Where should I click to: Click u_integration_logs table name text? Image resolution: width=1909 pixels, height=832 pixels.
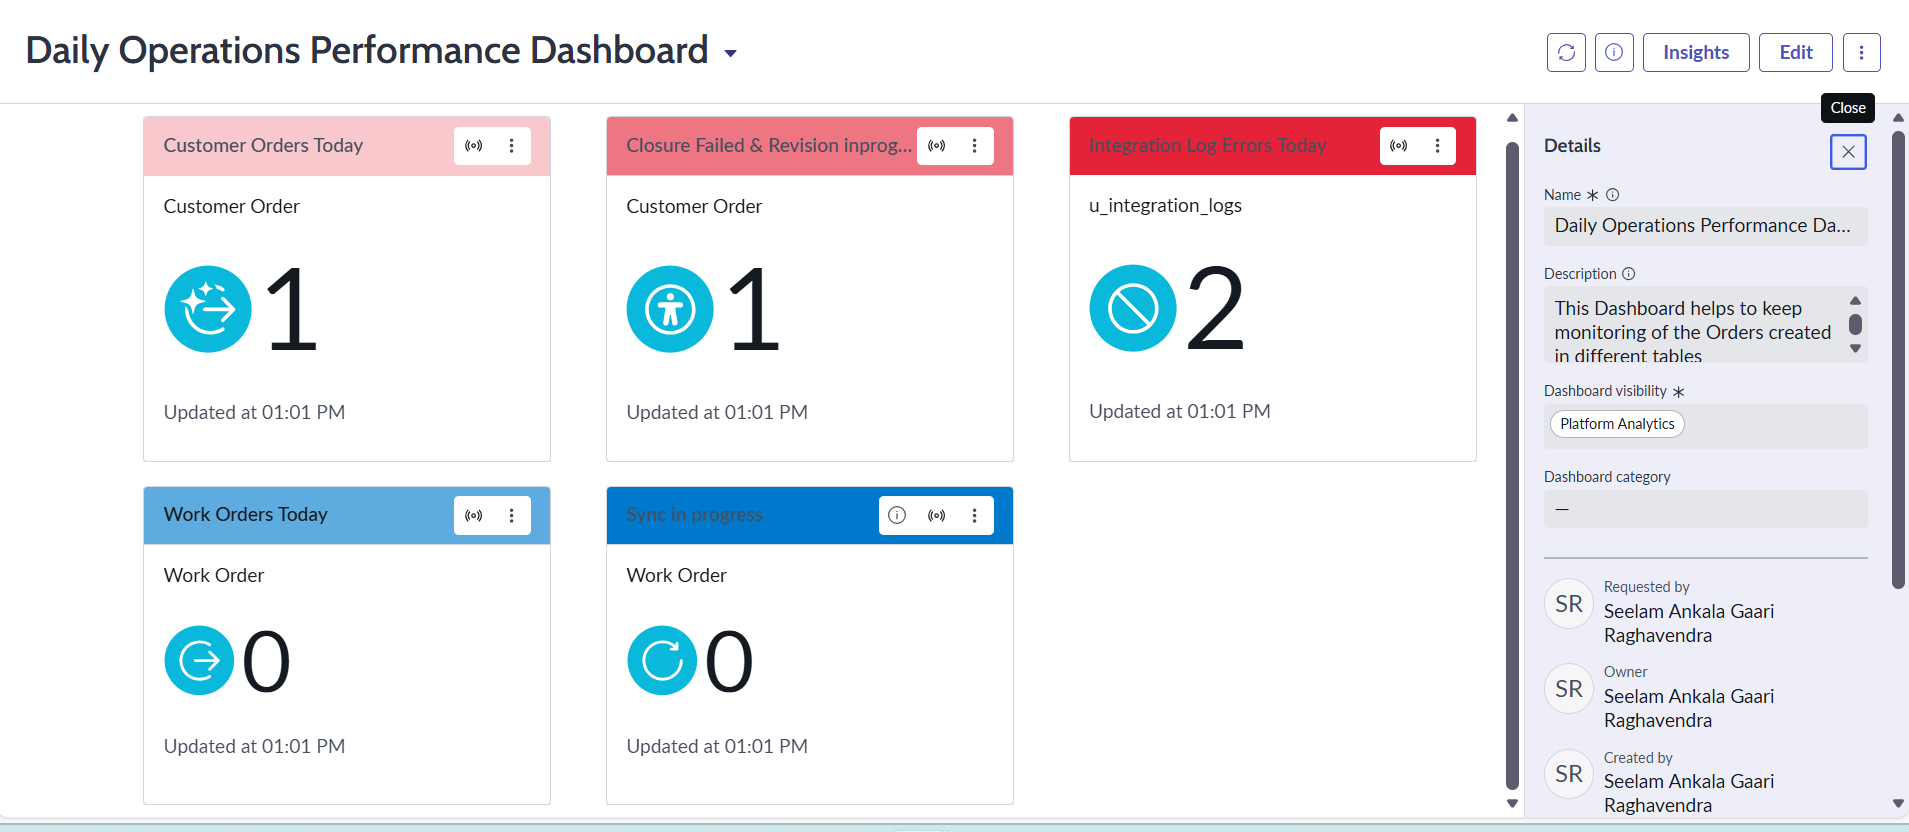coord(1165,205)
